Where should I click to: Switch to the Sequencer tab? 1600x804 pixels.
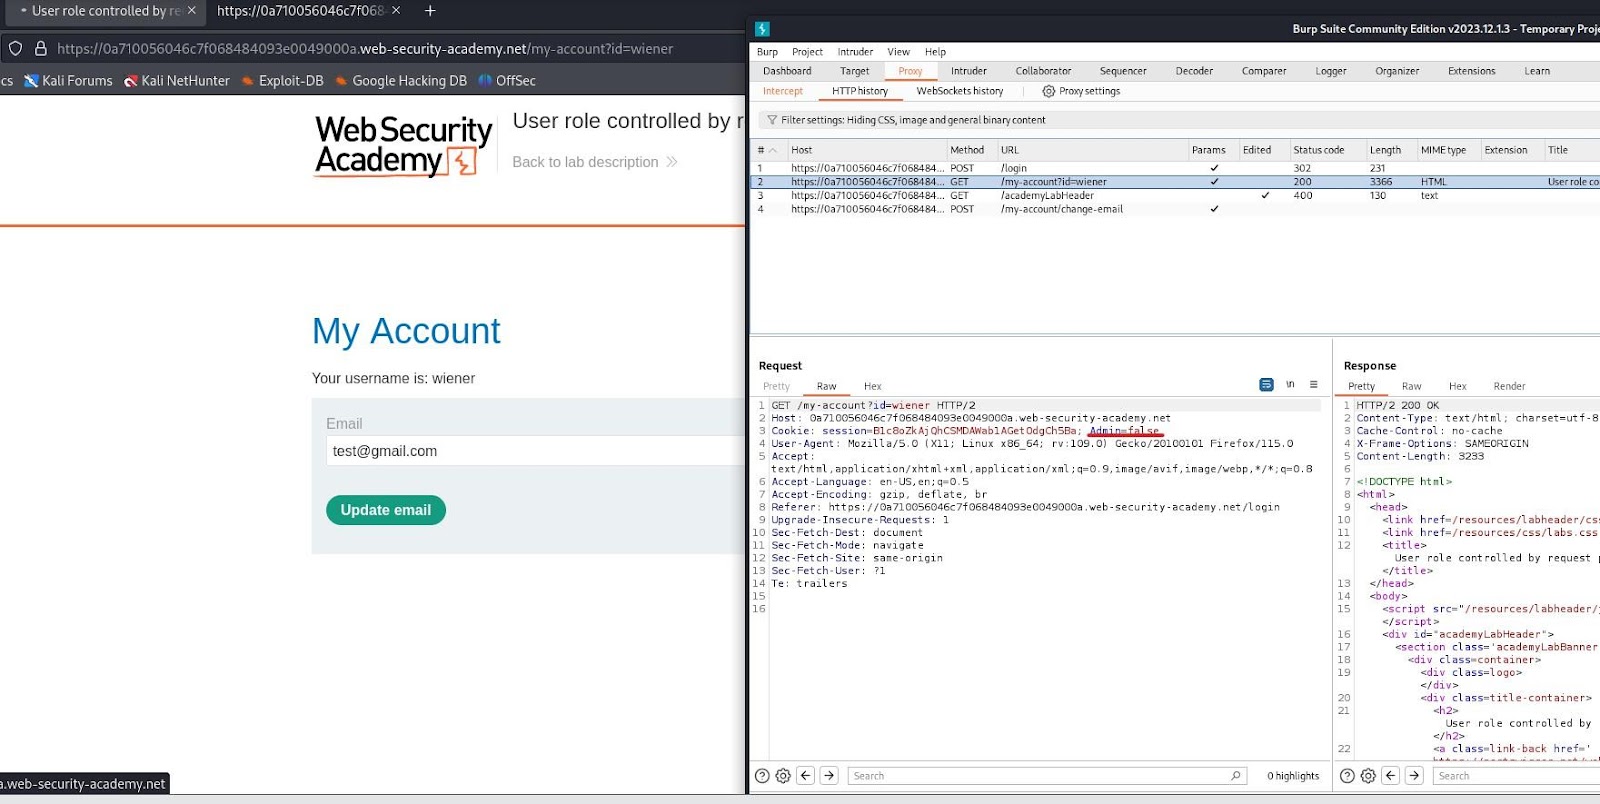(x=1123, y=71)
